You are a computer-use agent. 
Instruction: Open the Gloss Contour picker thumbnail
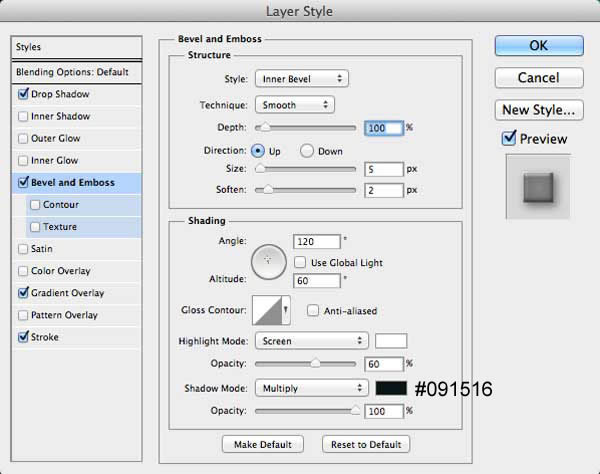click(x=267, y=310)
